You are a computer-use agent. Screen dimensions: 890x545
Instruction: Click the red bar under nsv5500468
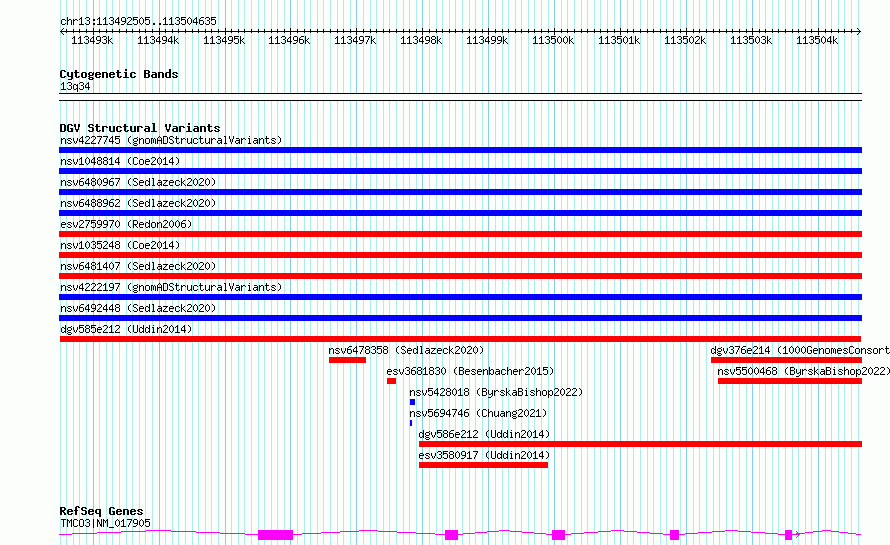point(790,381)
